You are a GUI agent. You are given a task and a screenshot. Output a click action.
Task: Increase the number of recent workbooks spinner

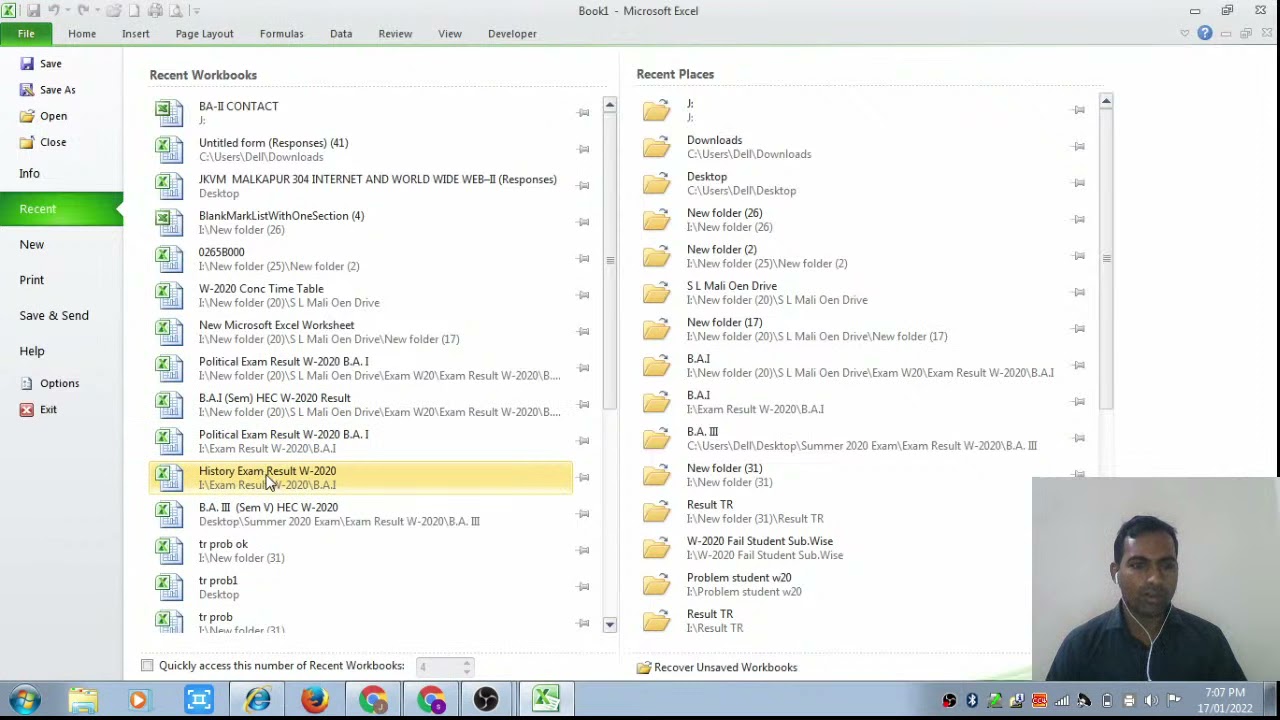point(466,662)
